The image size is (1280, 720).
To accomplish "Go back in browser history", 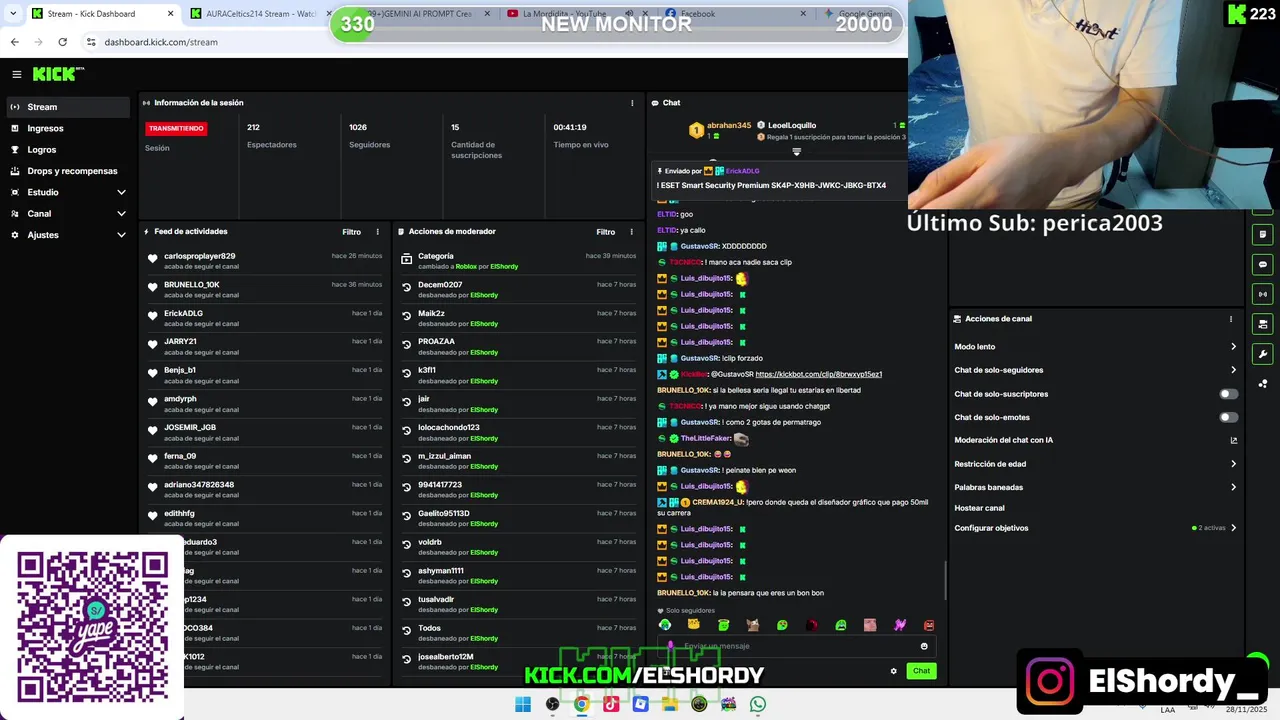I will coord(14,42).
